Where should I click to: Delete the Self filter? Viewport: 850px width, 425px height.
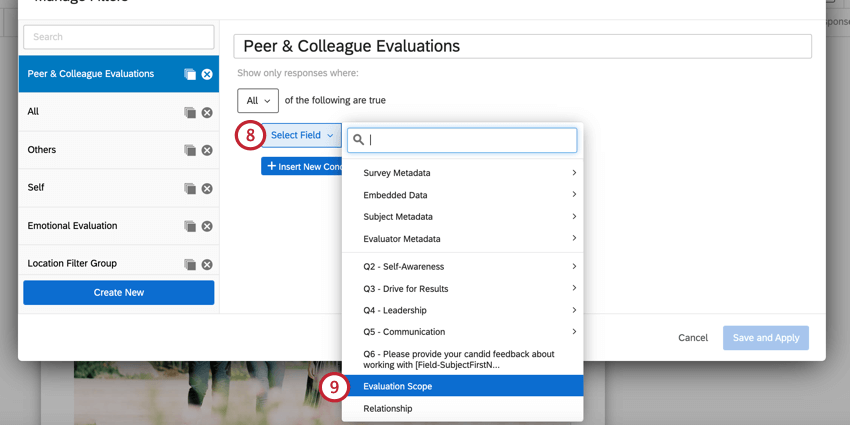207,188
